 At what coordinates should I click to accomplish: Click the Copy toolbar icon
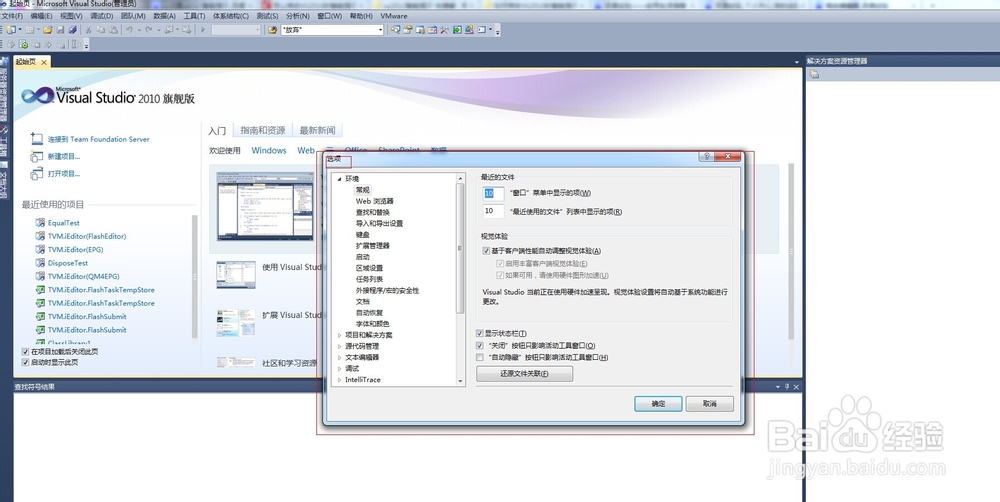point(101,29)
